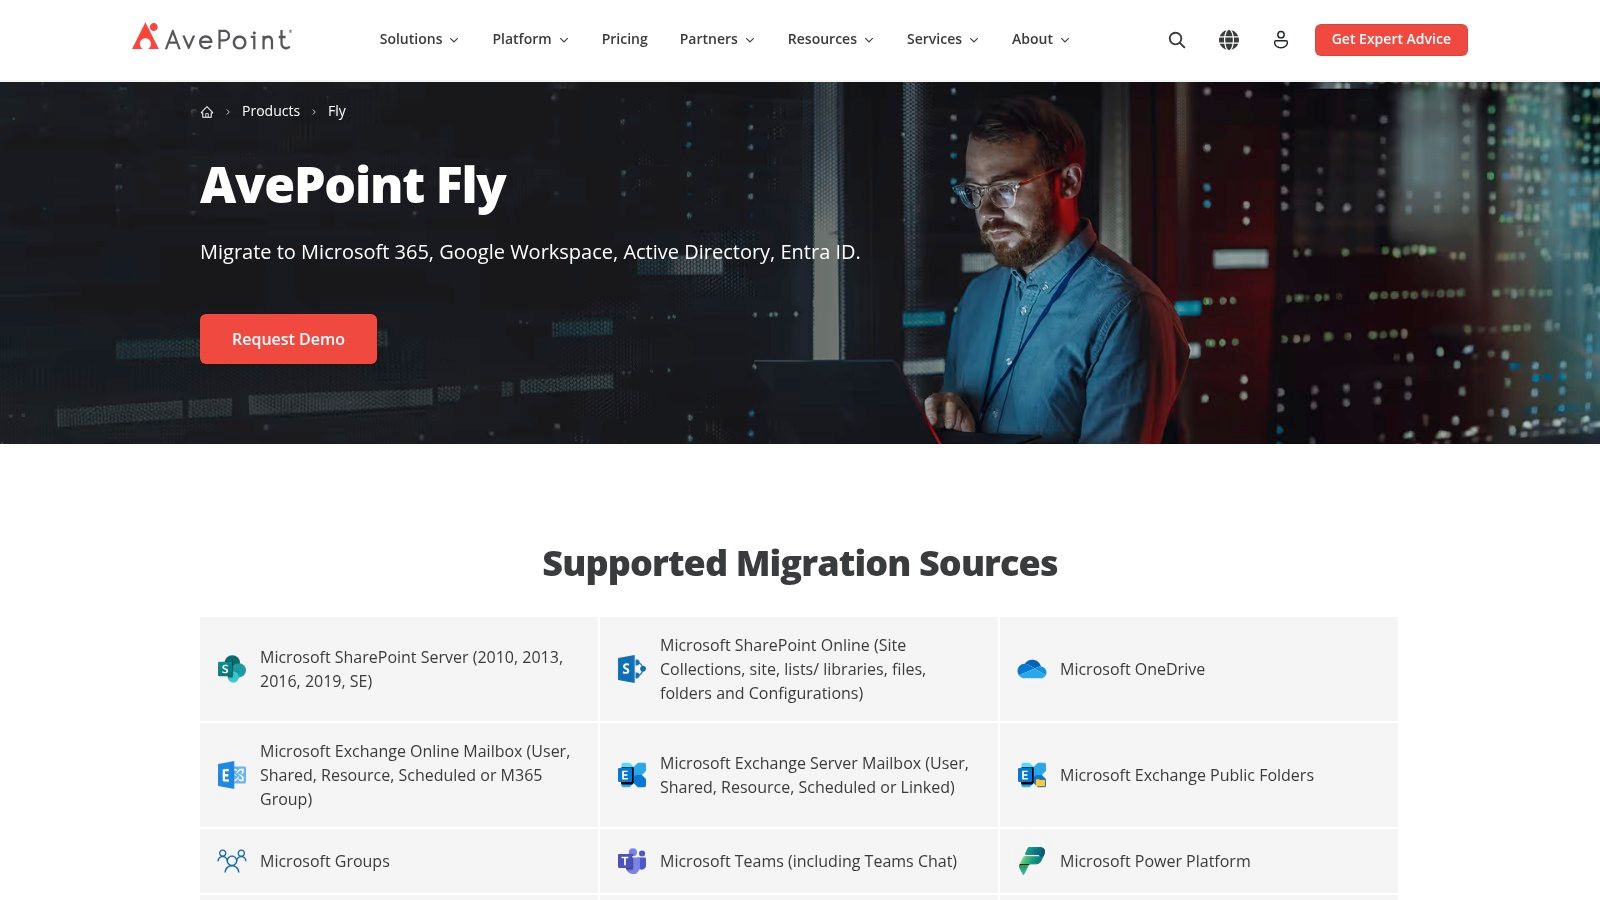Click the Microsoft Teams icon

(631, 860)
